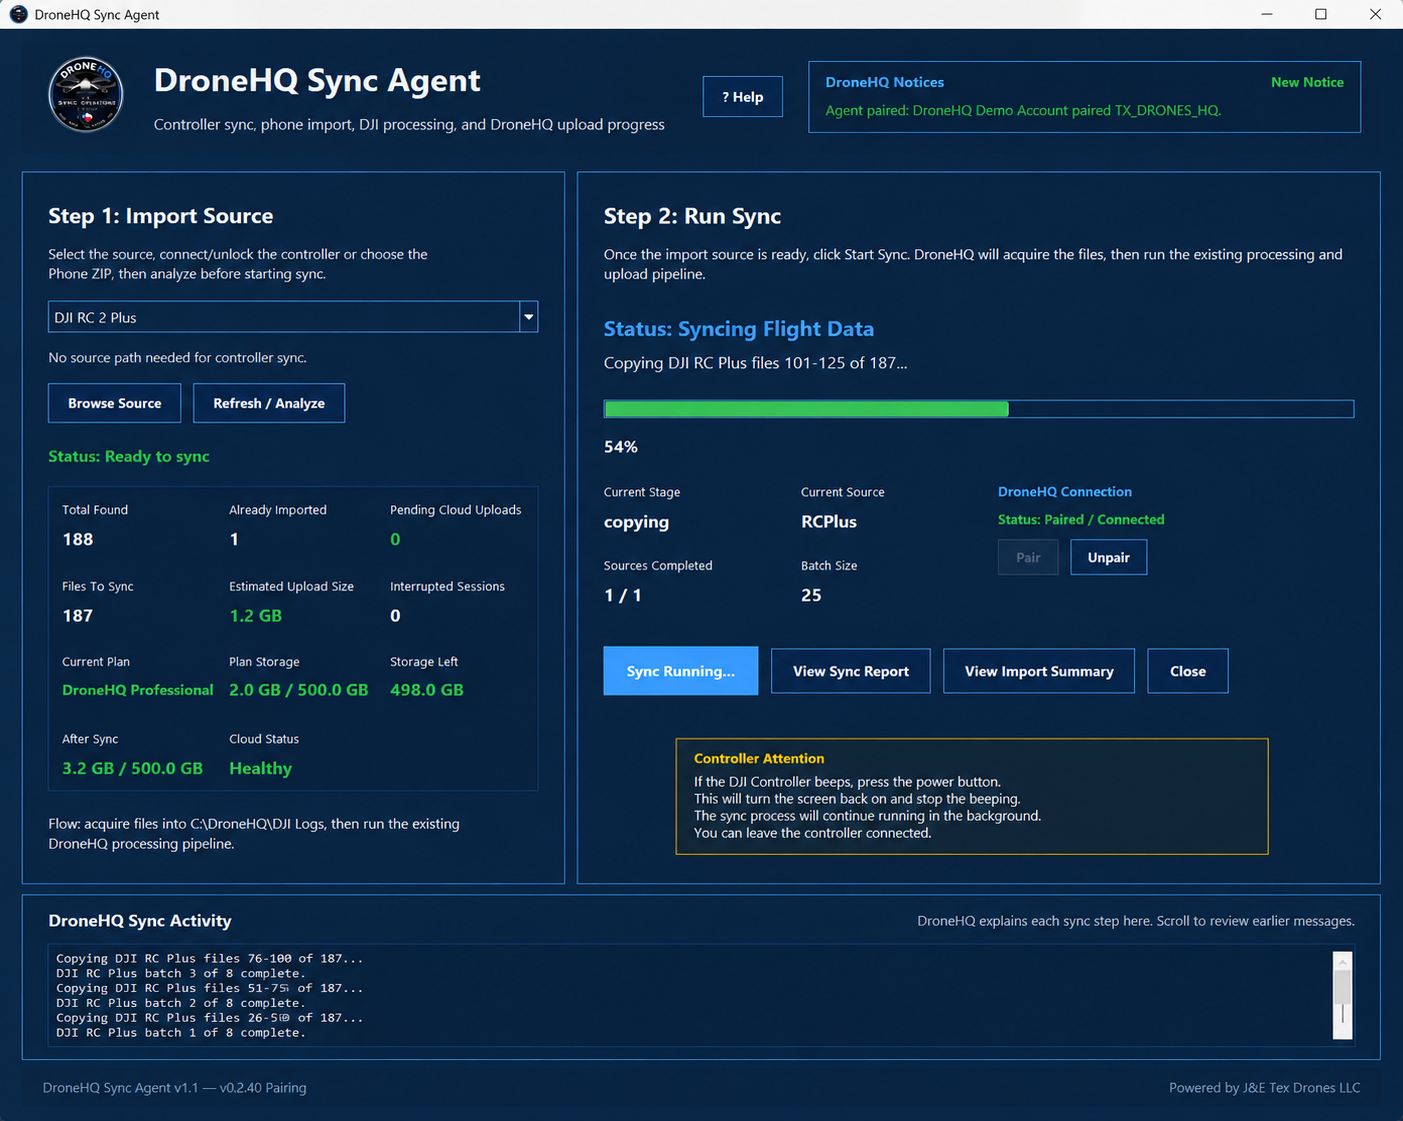
Task: Expand the DJI RC 2 Plus source dropdown arrow
Action: pyautogui.click(x=528, y=317)
